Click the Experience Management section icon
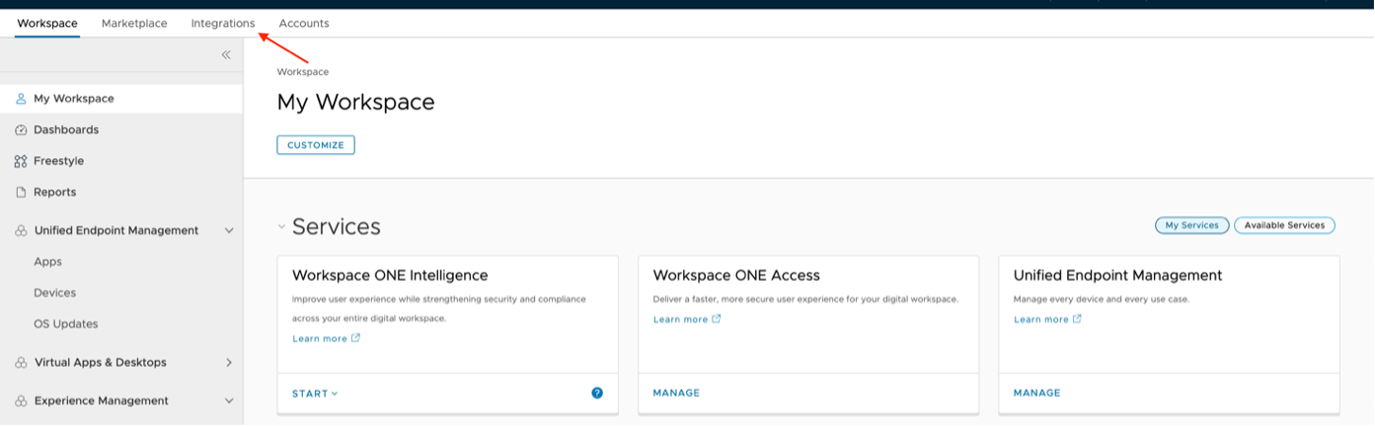The image size is (1375, 427). tap(20, 401)
